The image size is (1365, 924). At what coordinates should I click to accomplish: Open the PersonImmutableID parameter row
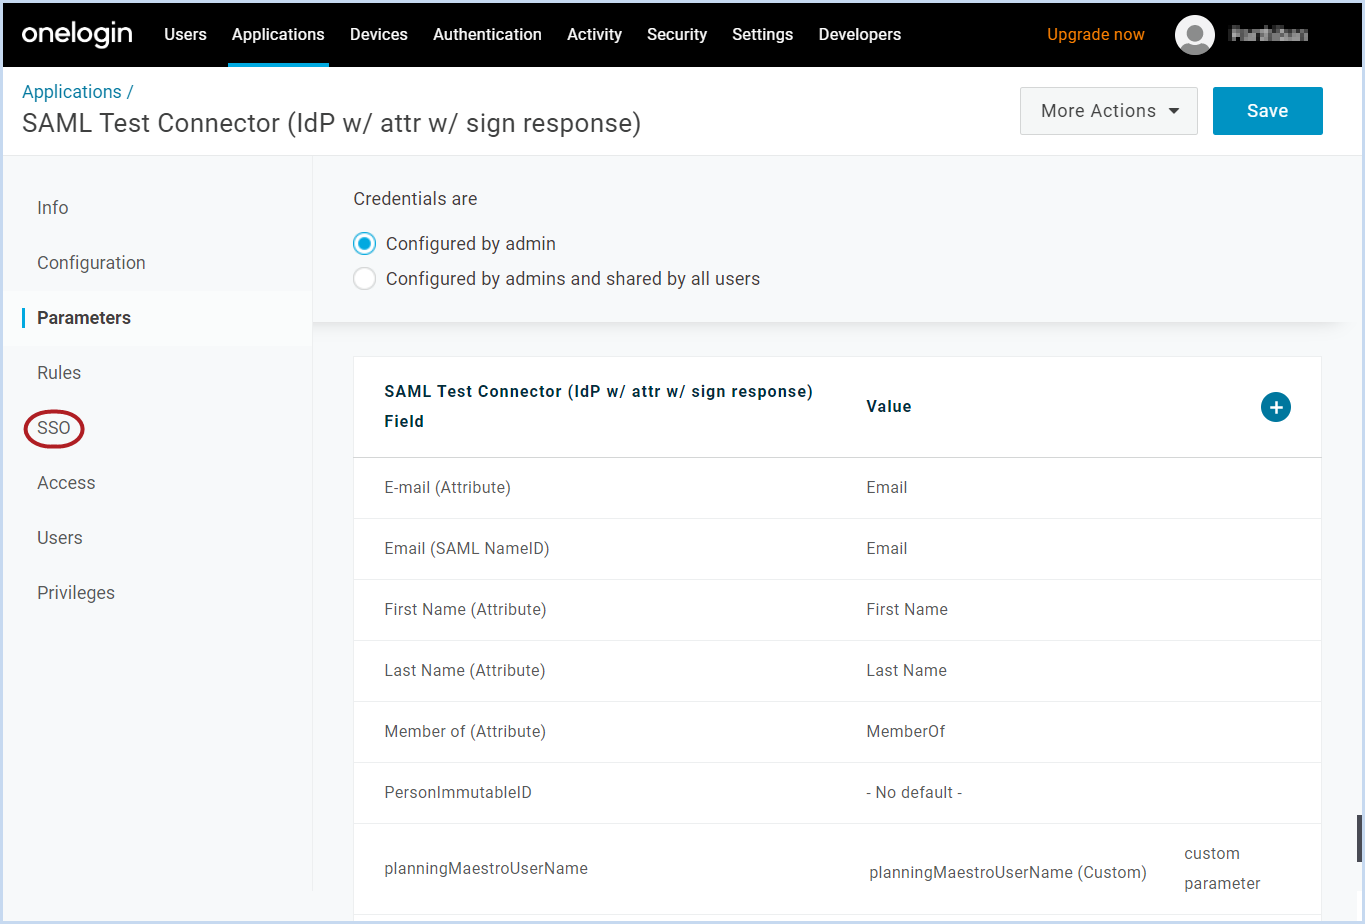point(837,793)
